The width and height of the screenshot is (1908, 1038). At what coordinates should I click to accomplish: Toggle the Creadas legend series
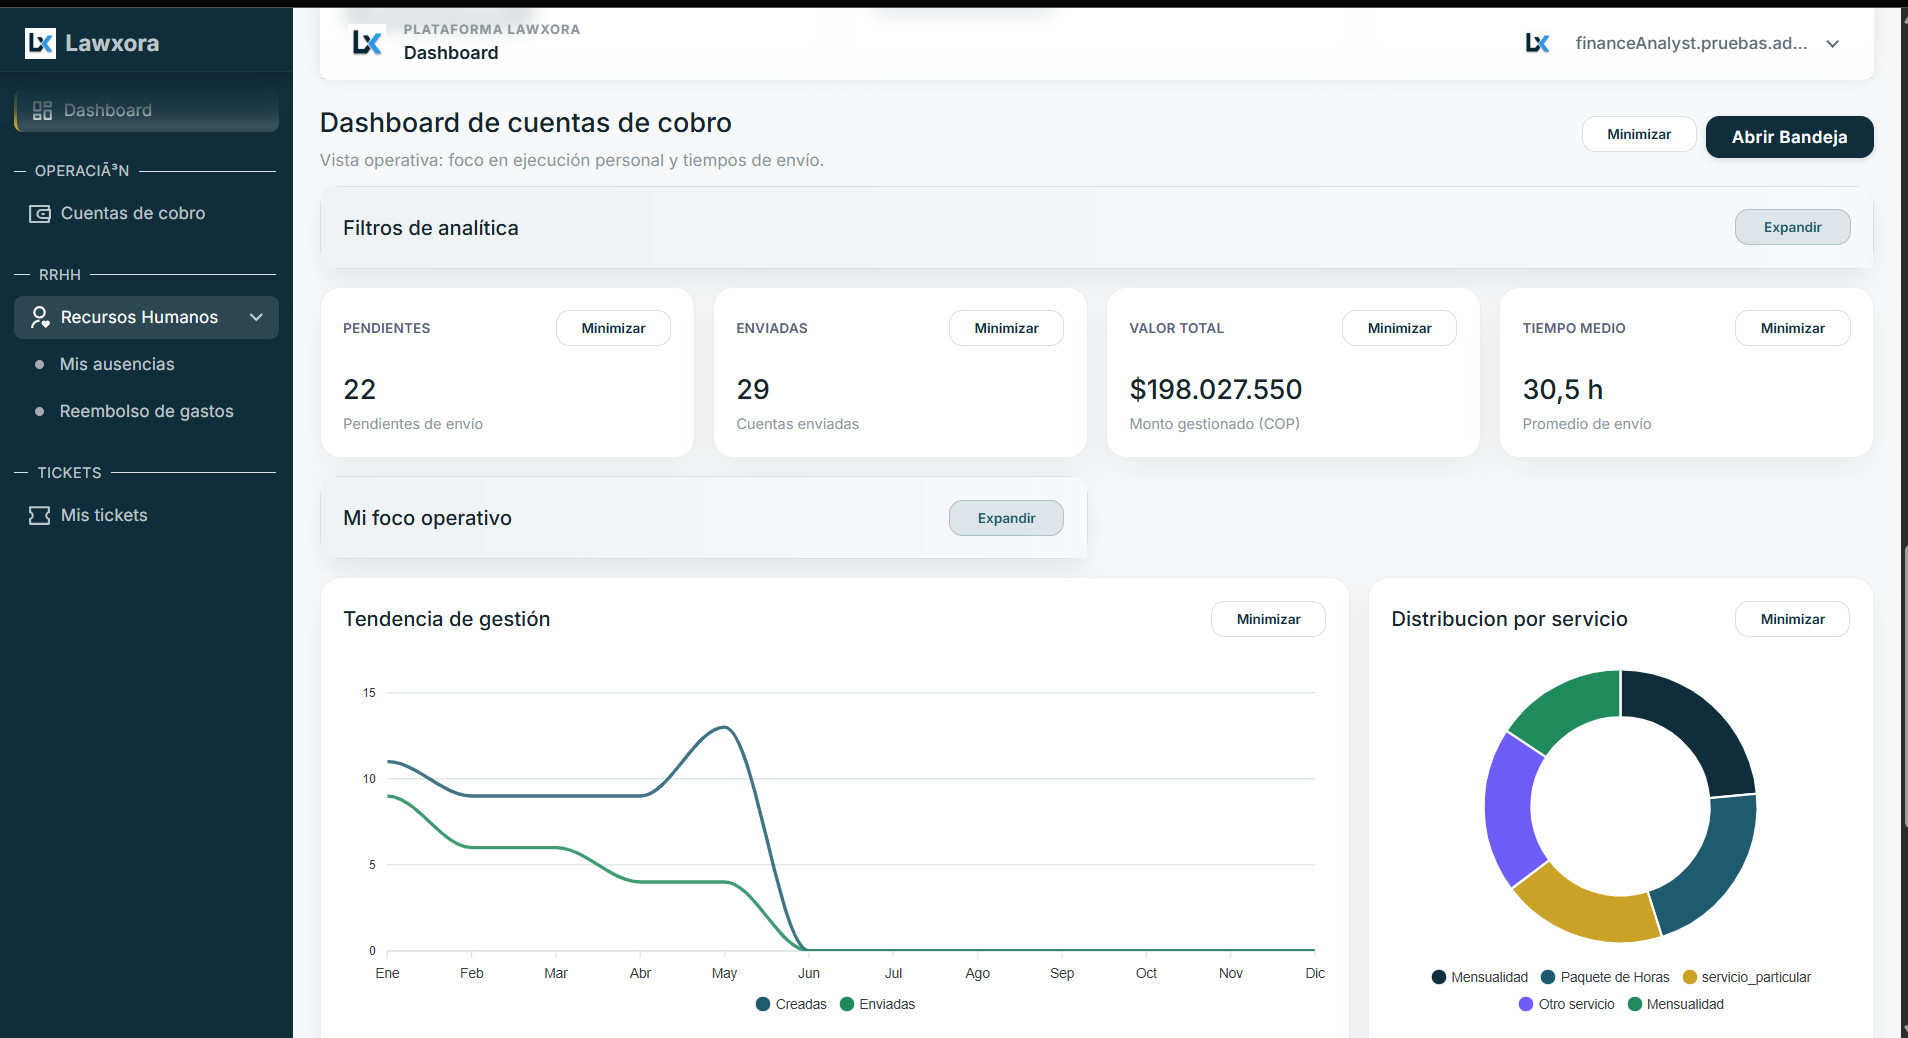tap(791, 1004)
